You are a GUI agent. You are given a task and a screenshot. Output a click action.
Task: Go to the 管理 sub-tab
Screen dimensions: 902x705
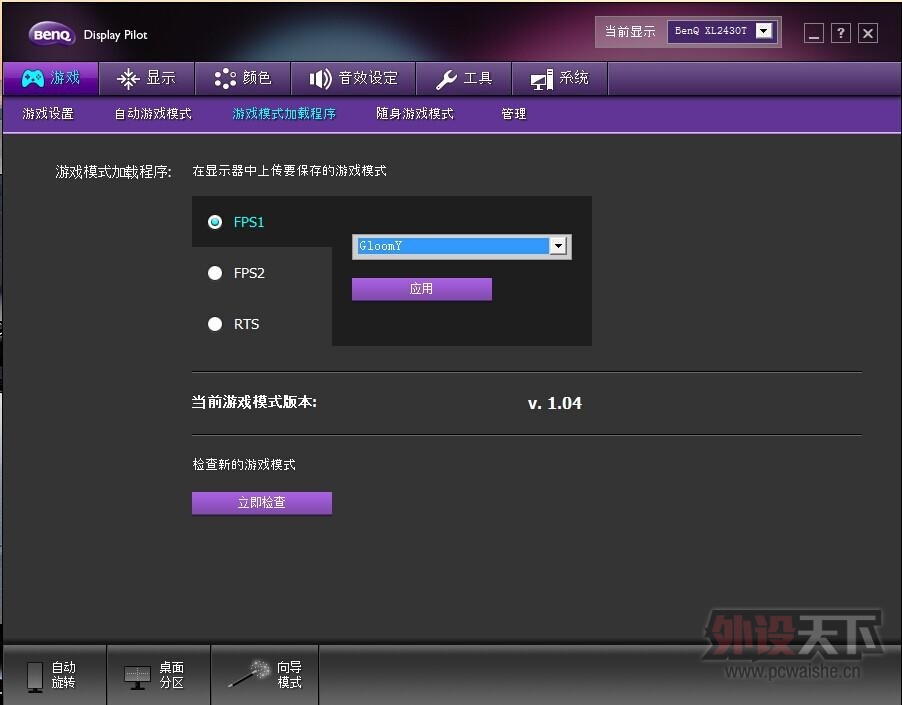click(x=514, y=114)
